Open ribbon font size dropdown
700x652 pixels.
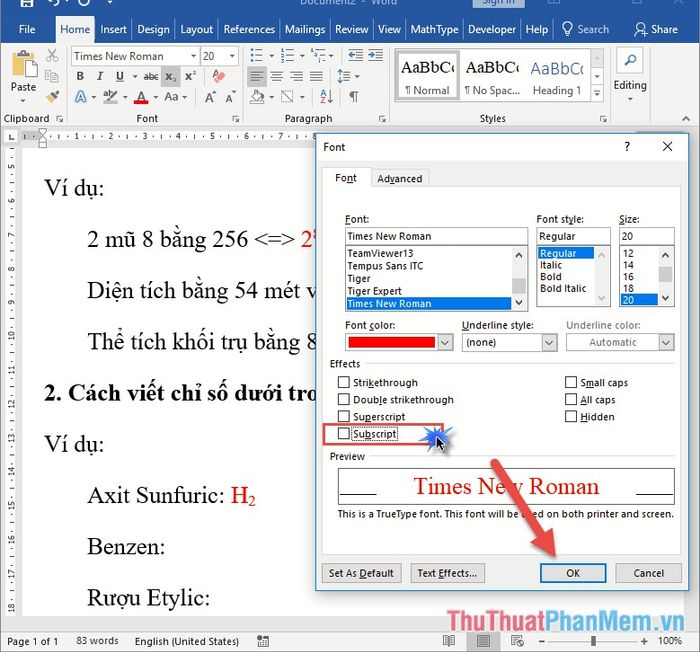pos(232,56)
